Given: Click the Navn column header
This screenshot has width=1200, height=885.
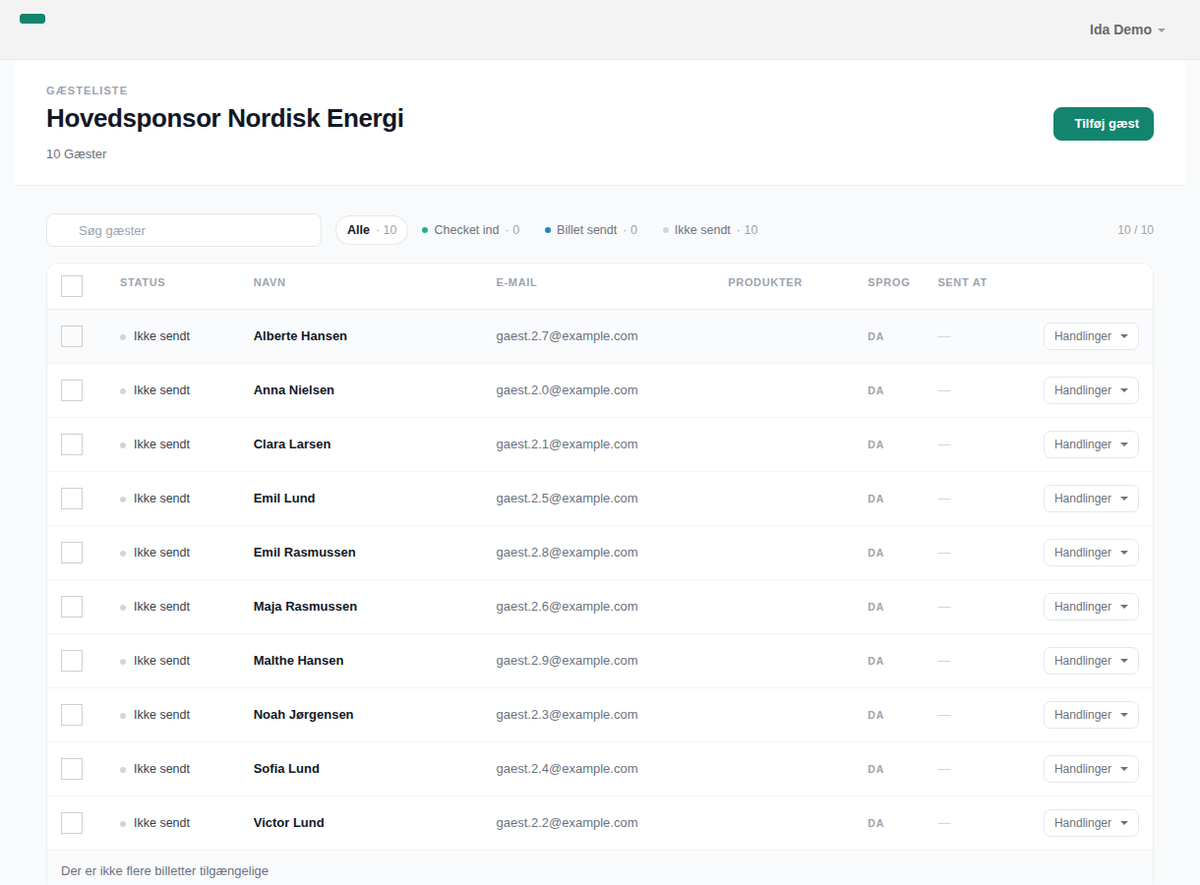Looking at the screenshot, I should point(269,282).
